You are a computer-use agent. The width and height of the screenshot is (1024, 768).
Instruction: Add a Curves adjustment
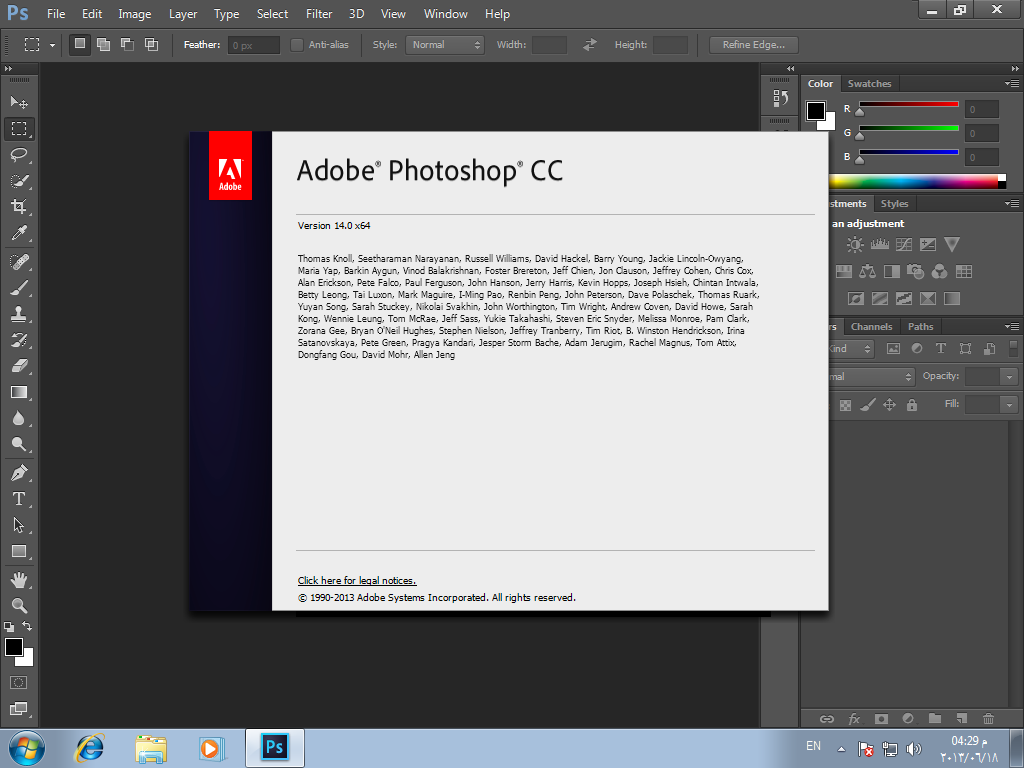[x=904, y=245]
